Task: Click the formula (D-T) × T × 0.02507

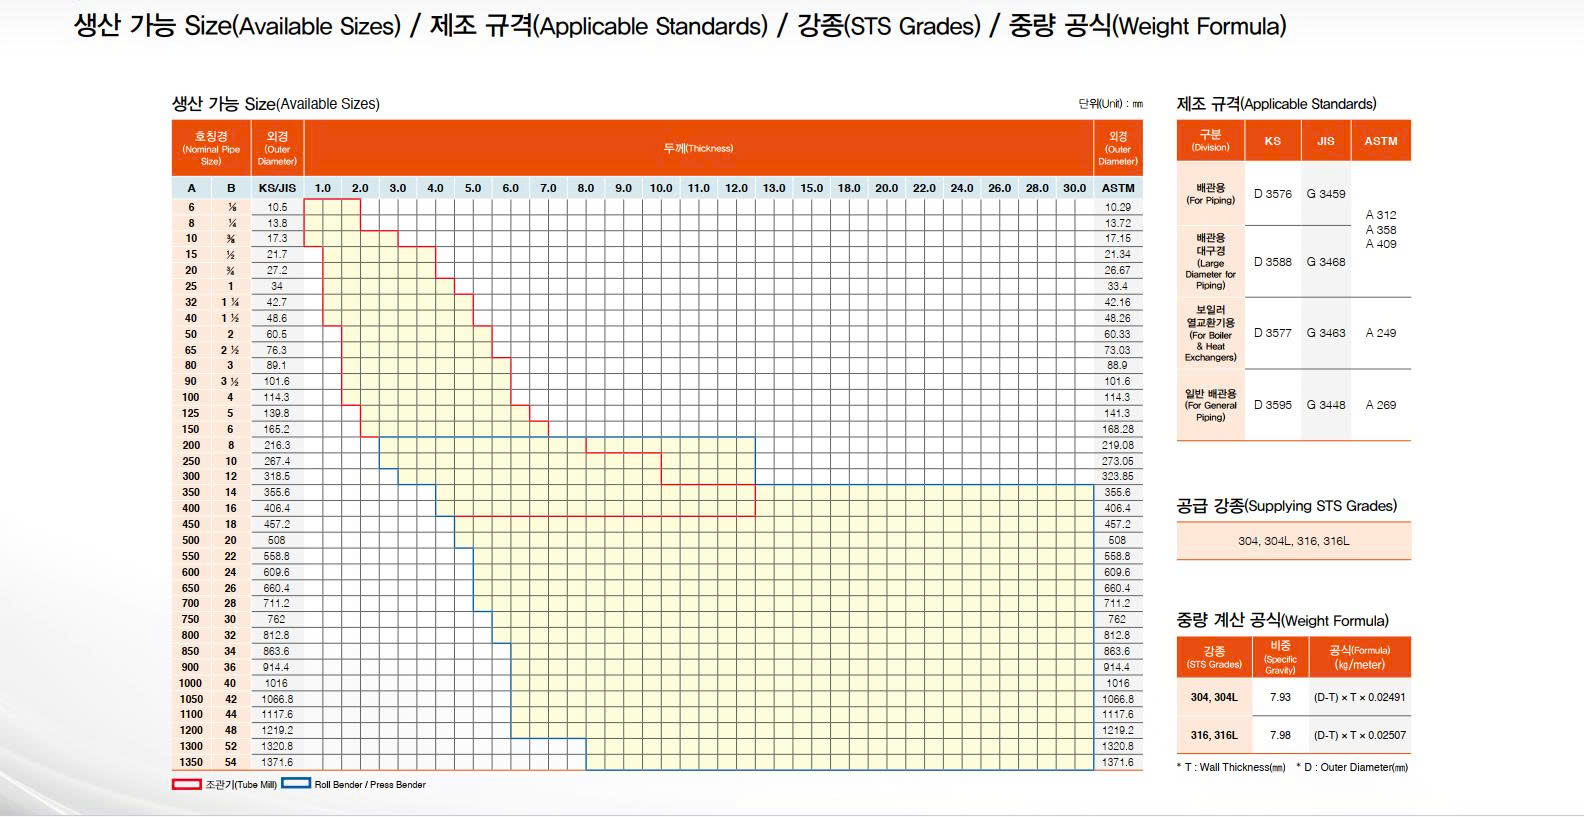Action: coord(1359,735)
